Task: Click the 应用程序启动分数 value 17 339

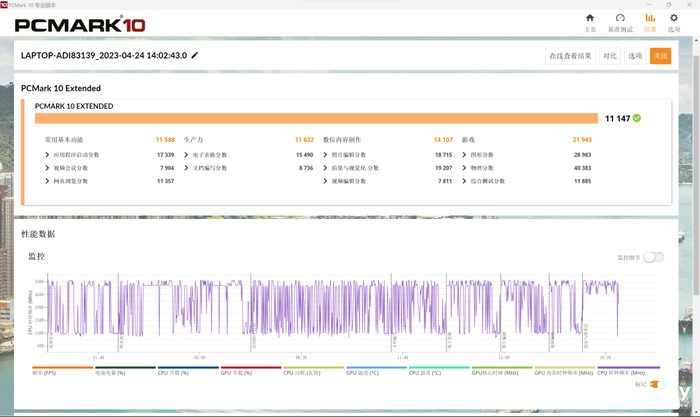Action: [x=165, y=154]
